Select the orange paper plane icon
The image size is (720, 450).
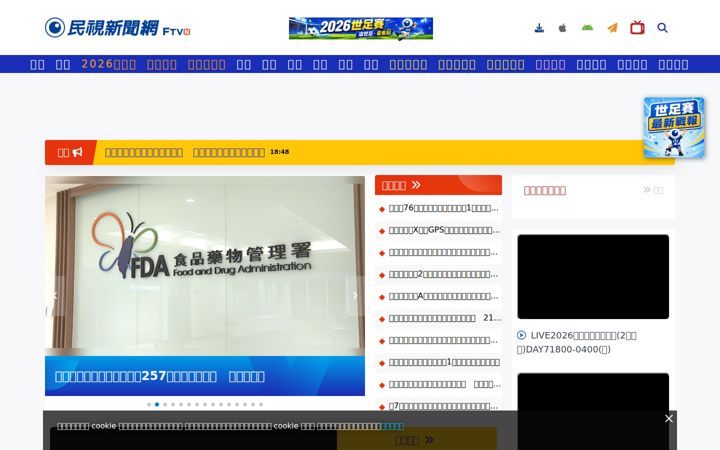click(x=612, y=28)
